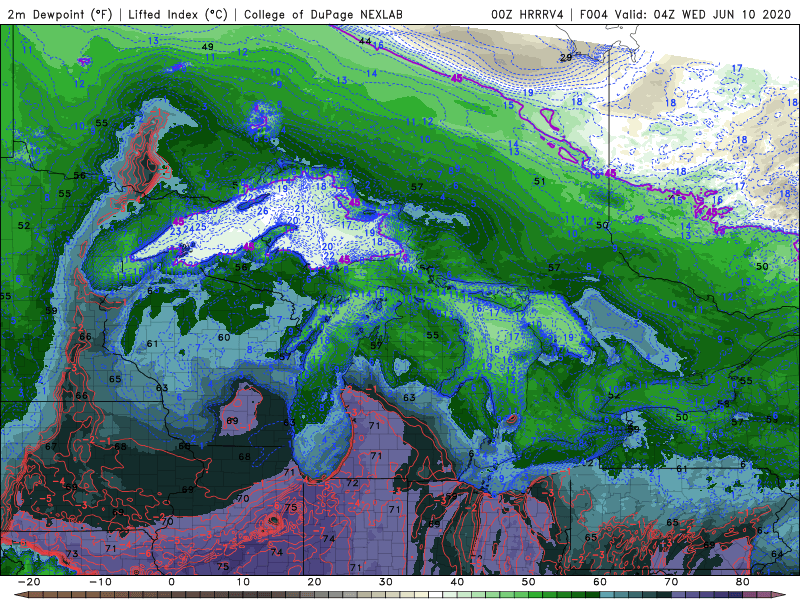Click the 50 label on the color scale
This screenshot has height=600, width=800.
[x=529, y=582]
